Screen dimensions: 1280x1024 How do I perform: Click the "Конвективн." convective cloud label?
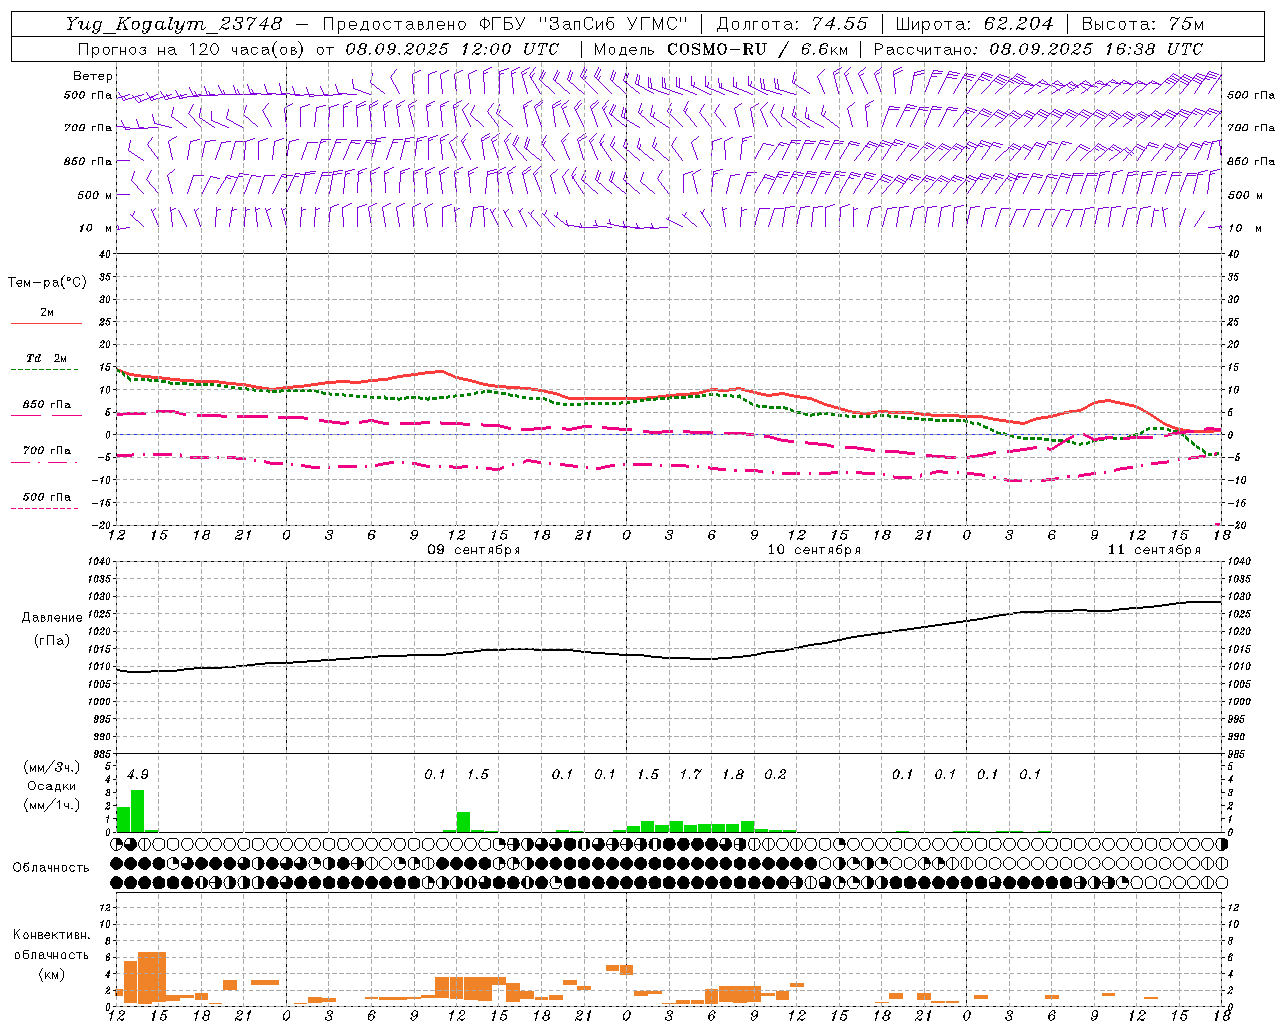pyautogui.click(x=51, y=935)
